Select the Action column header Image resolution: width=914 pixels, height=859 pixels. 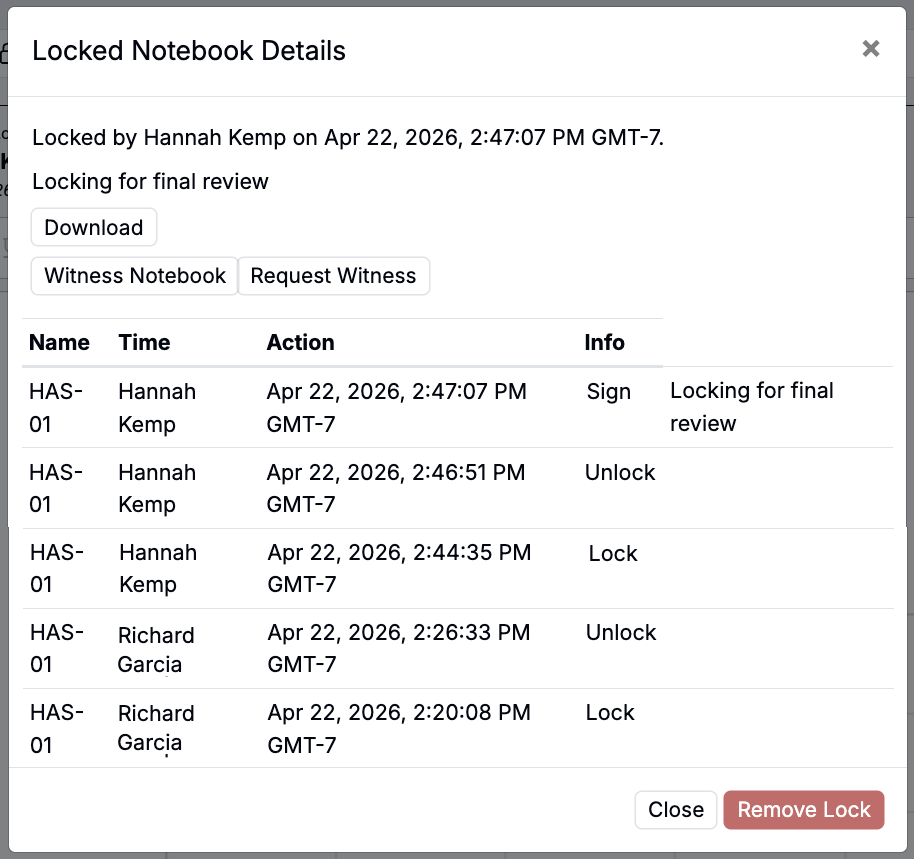(x=300, y=343)
